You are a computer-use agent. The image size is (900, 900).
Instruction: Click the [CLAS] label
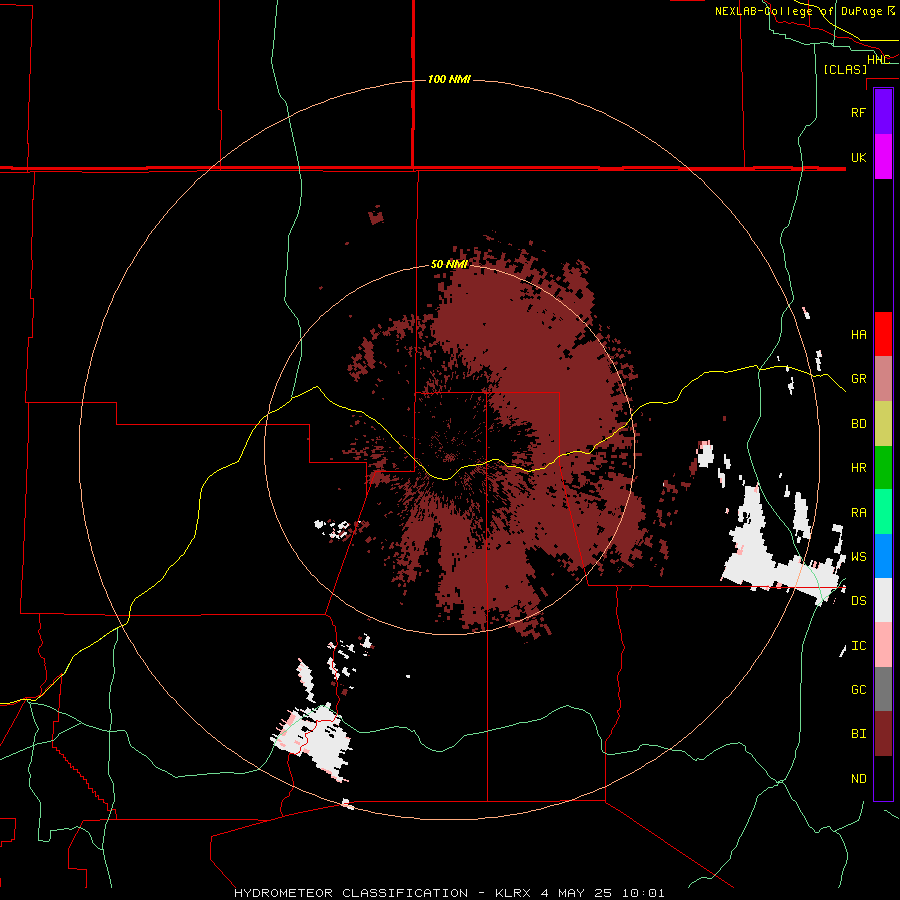pyautogui.click(x=845, y=69)
